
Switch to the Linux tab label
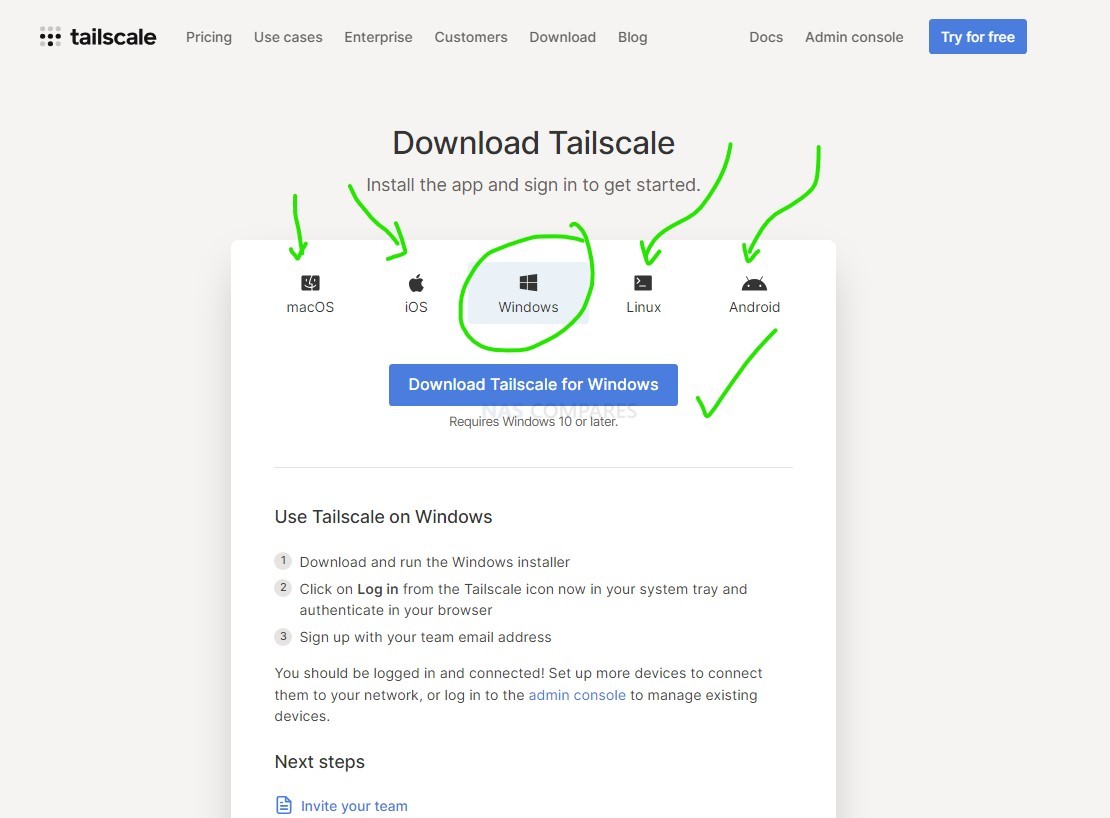643,307
